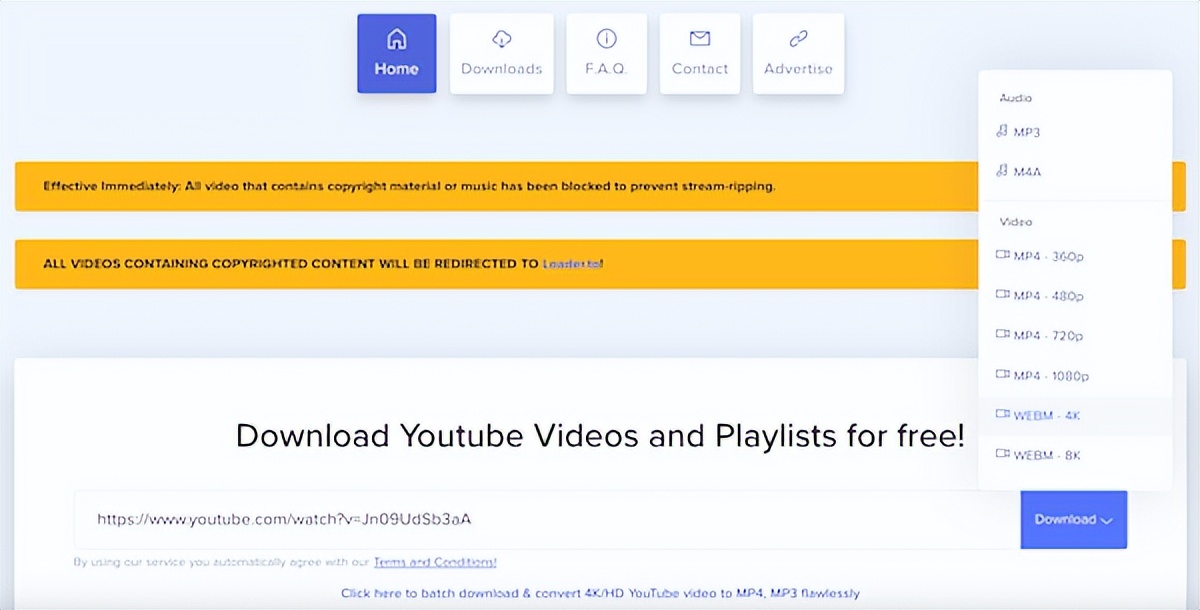Viewport: 1200px width, 610px height.
Task: Choose M4A audio format text
Action: click(1028, 172)
